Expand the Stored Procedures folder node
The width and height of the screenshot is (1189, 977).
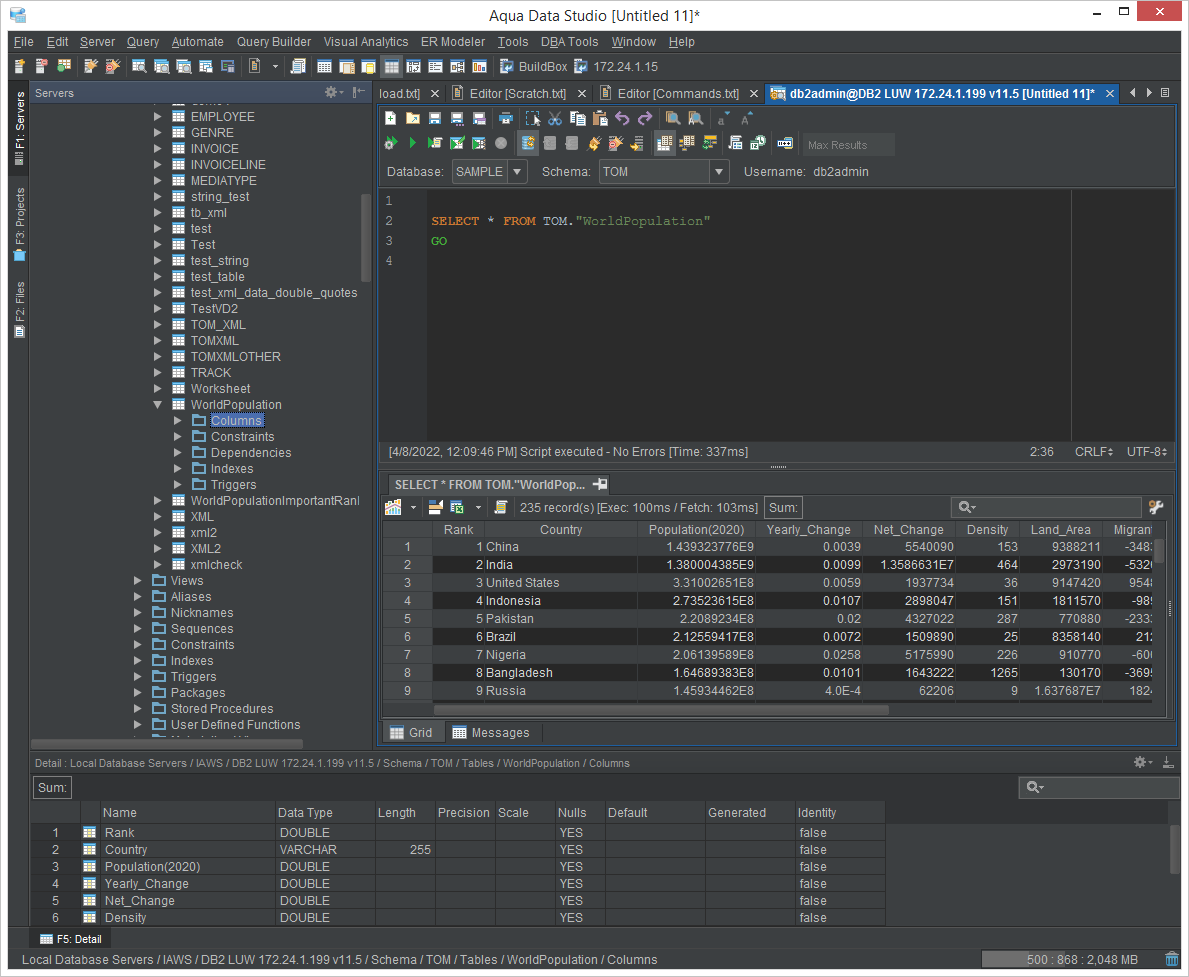[137, 708]
